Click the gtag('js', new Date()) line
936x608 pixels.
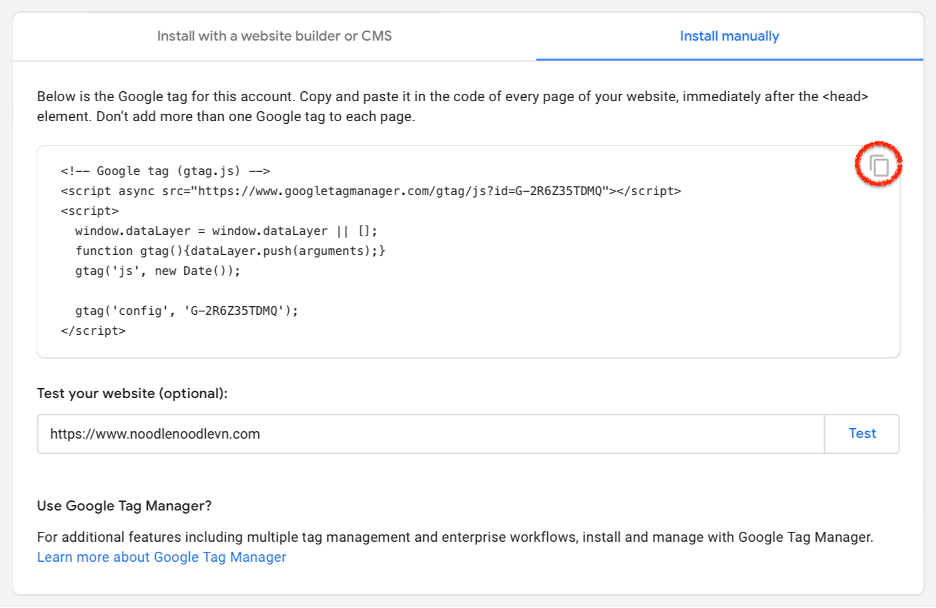click(x=158, y=271)
